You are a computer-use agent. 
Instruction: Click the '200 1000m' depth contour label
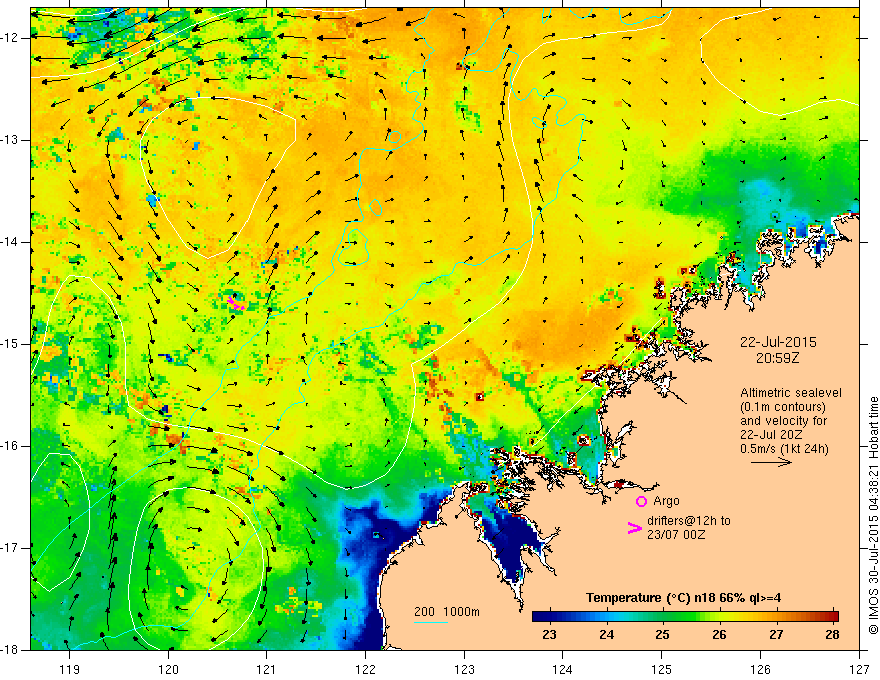coord(447,612)
